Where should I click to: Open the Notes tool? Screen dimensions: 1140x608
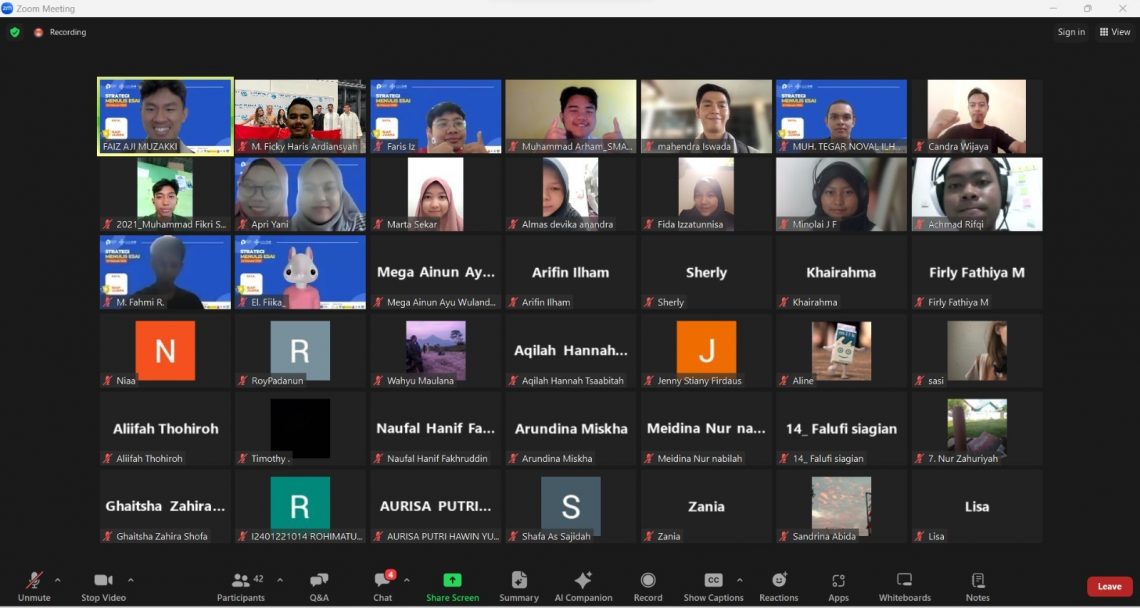pos(978,586)
